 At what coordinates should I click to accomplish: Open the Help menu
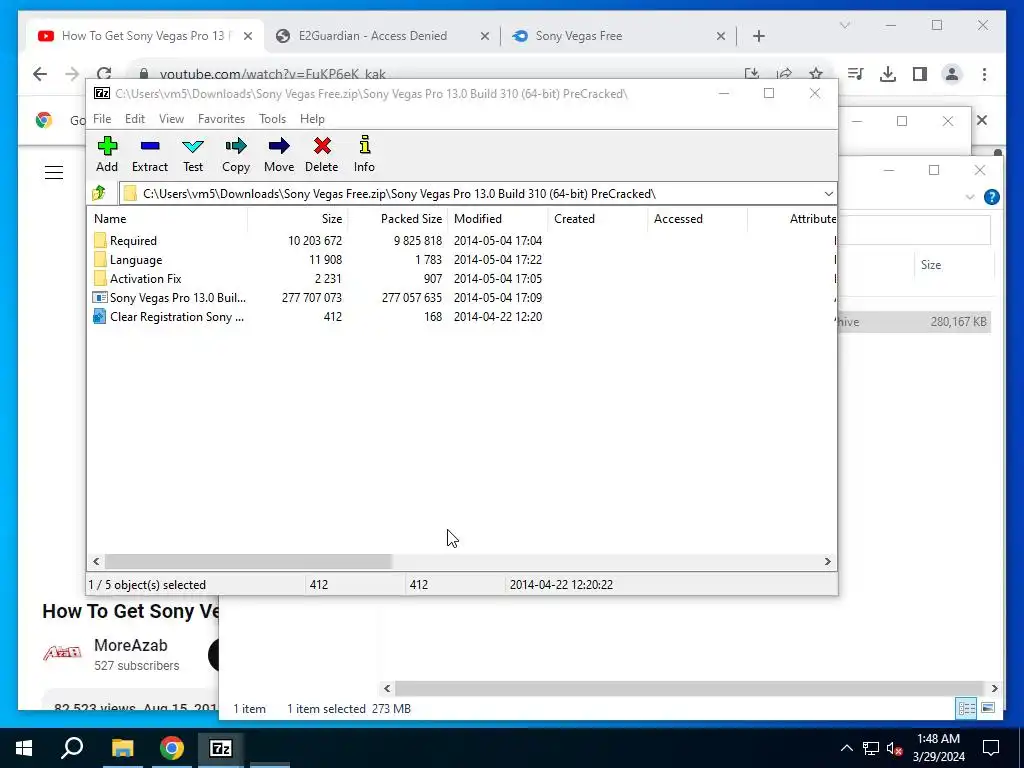tap(312, 119)
